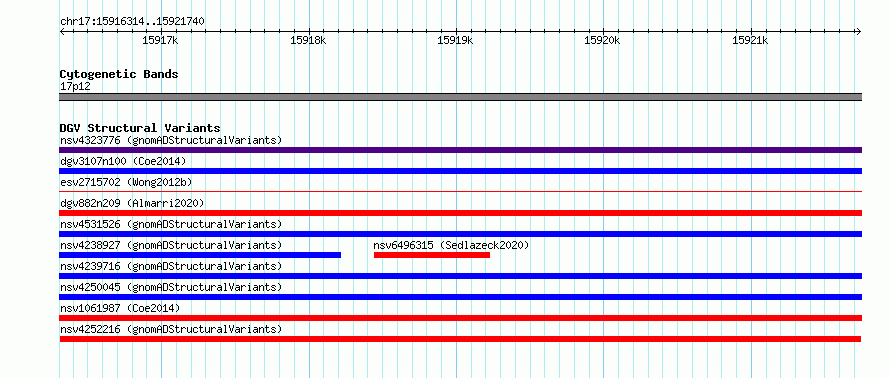This screenshot has width=890, height=378.
Task: Click the nsv1061987 red variant bar
Action: (x=460, y=318)
